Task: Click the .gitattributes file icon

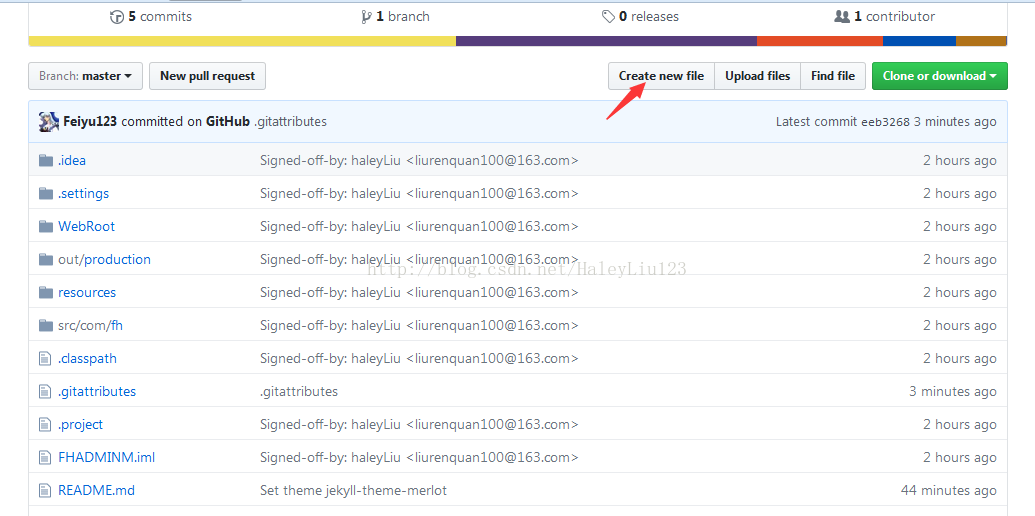Action: 45,391
